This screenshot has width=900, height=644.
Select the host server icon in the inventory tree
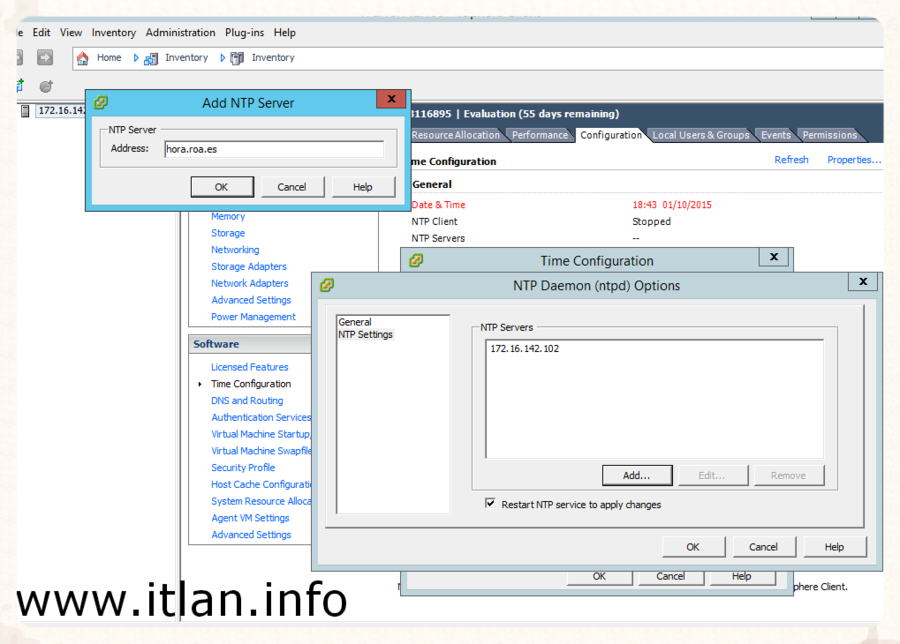click(25, 110)
